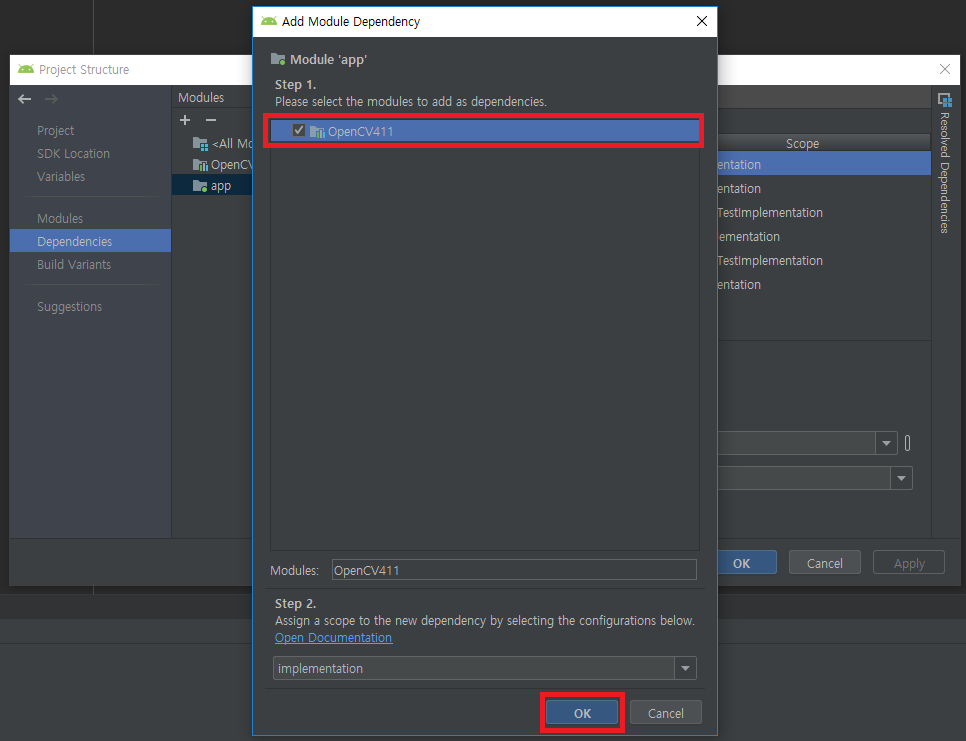Click the Android icon in Add Module Dependency title
Viewport: 966px width, 741px height.
coord(269,21)
